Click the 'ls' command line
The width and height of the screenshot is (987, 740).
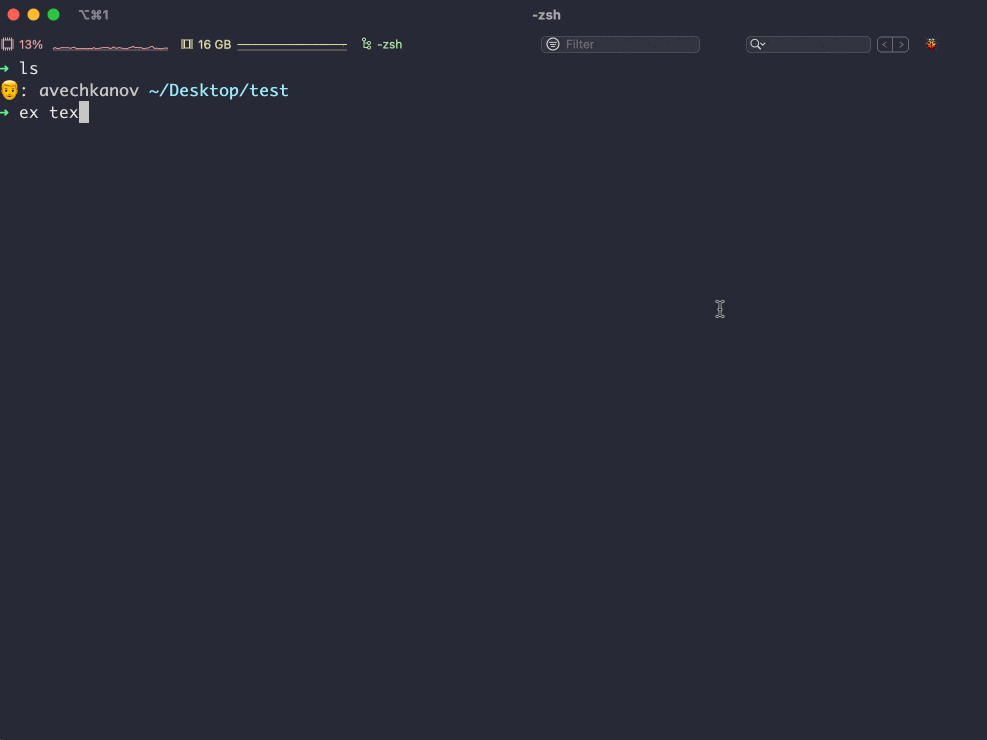click(x=28, y=68)
